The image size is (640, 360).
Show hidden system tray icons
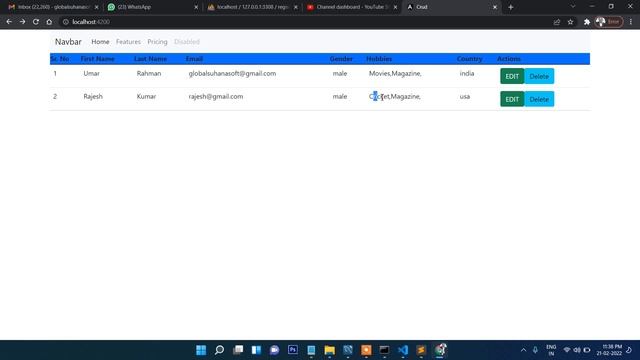[523, 350]
